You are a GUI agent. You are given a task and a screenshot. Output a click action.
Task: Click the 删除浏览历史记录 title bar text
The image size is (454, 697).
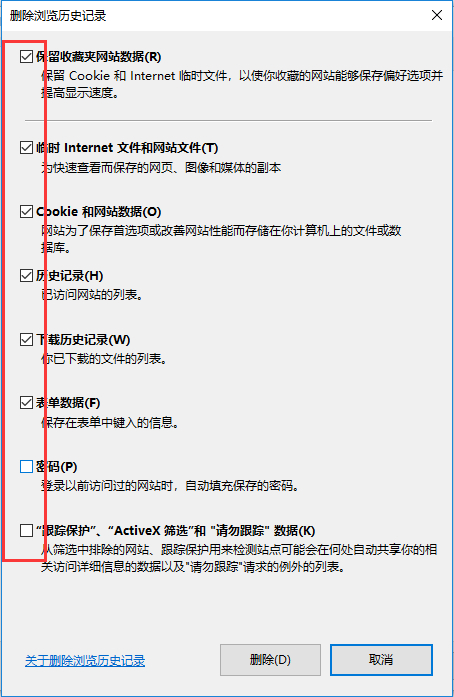tap(58, 16)
